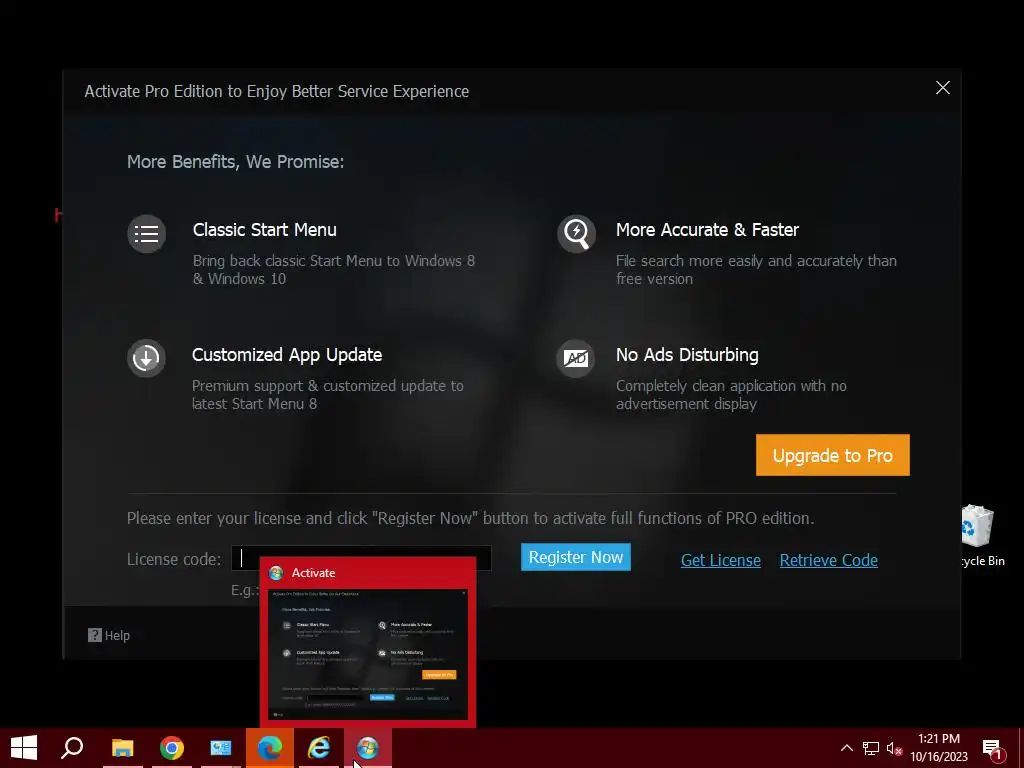Viewport: 1024px width, 768px height.
Task: Click the "More Accurate & Faster" heading
Action: [707, 230]
